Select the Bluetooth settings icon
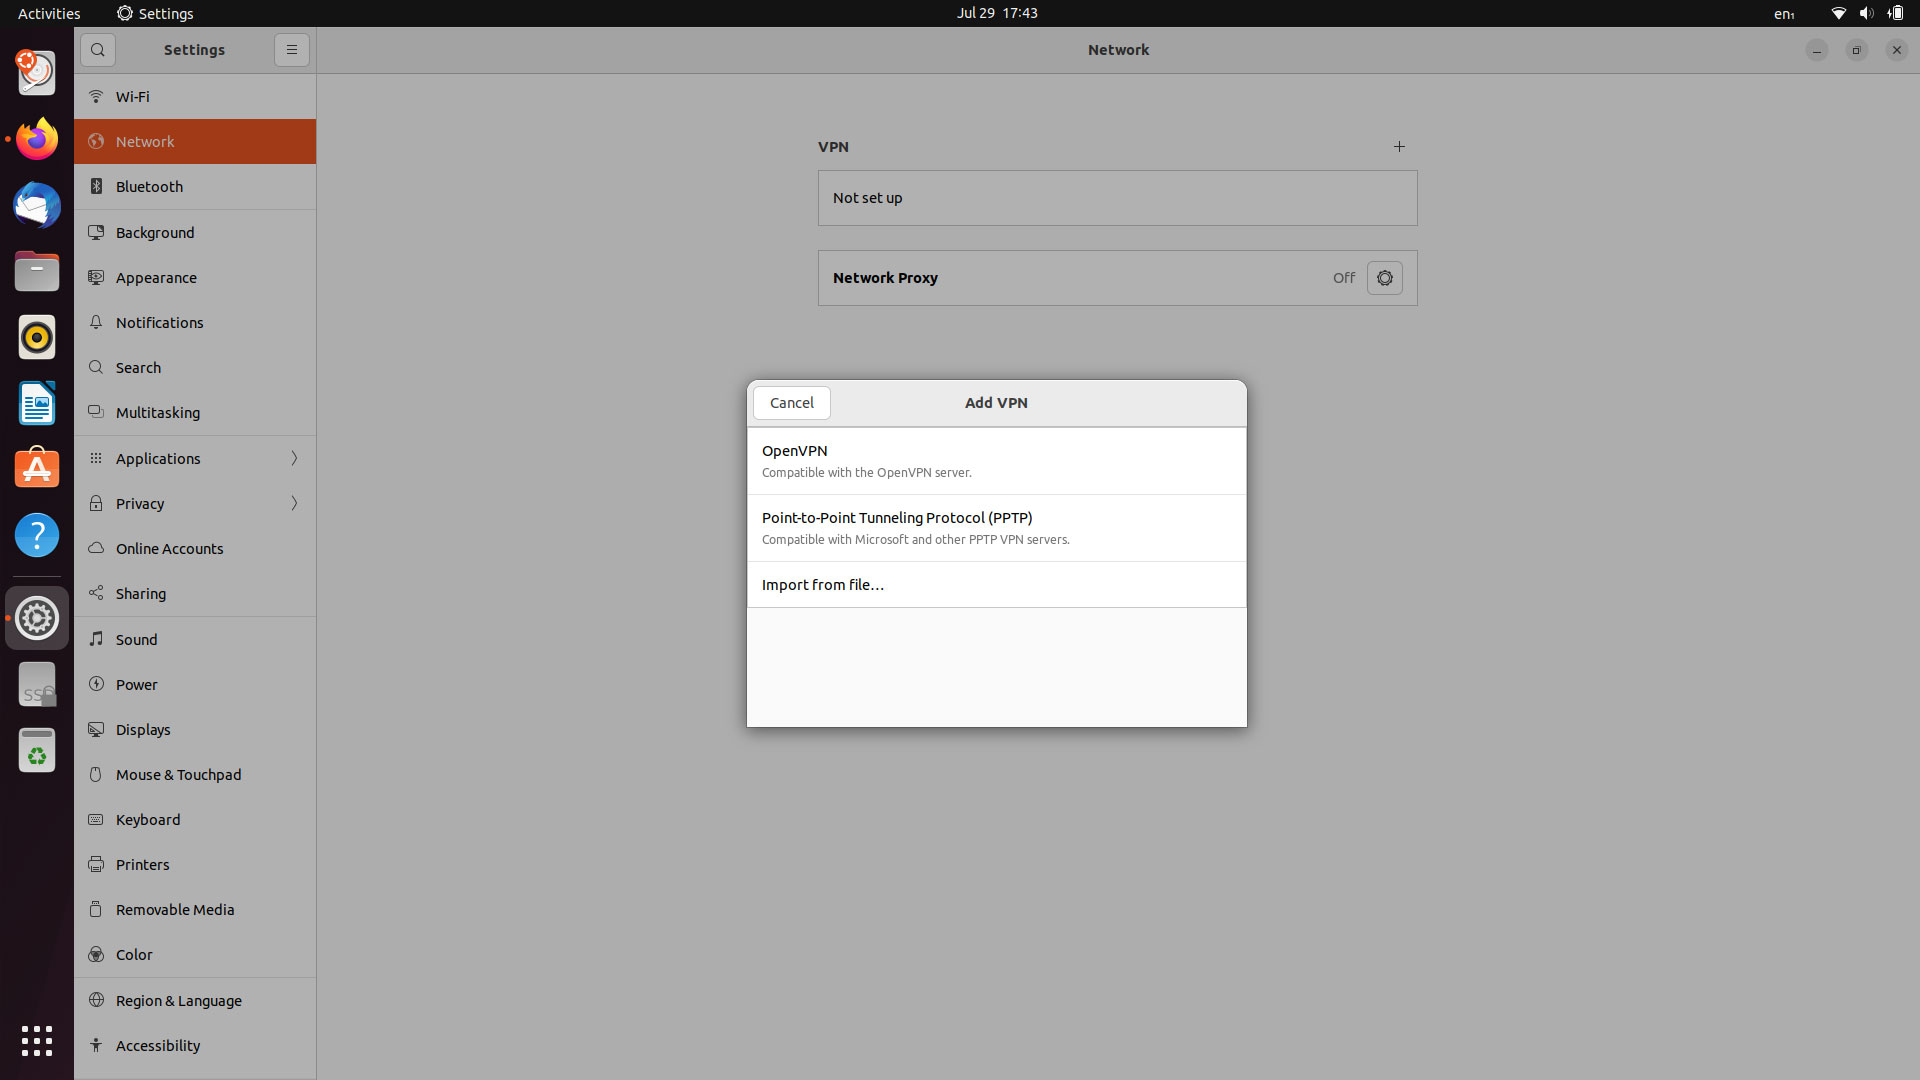1920x1080 pixels. pos(96,186)
